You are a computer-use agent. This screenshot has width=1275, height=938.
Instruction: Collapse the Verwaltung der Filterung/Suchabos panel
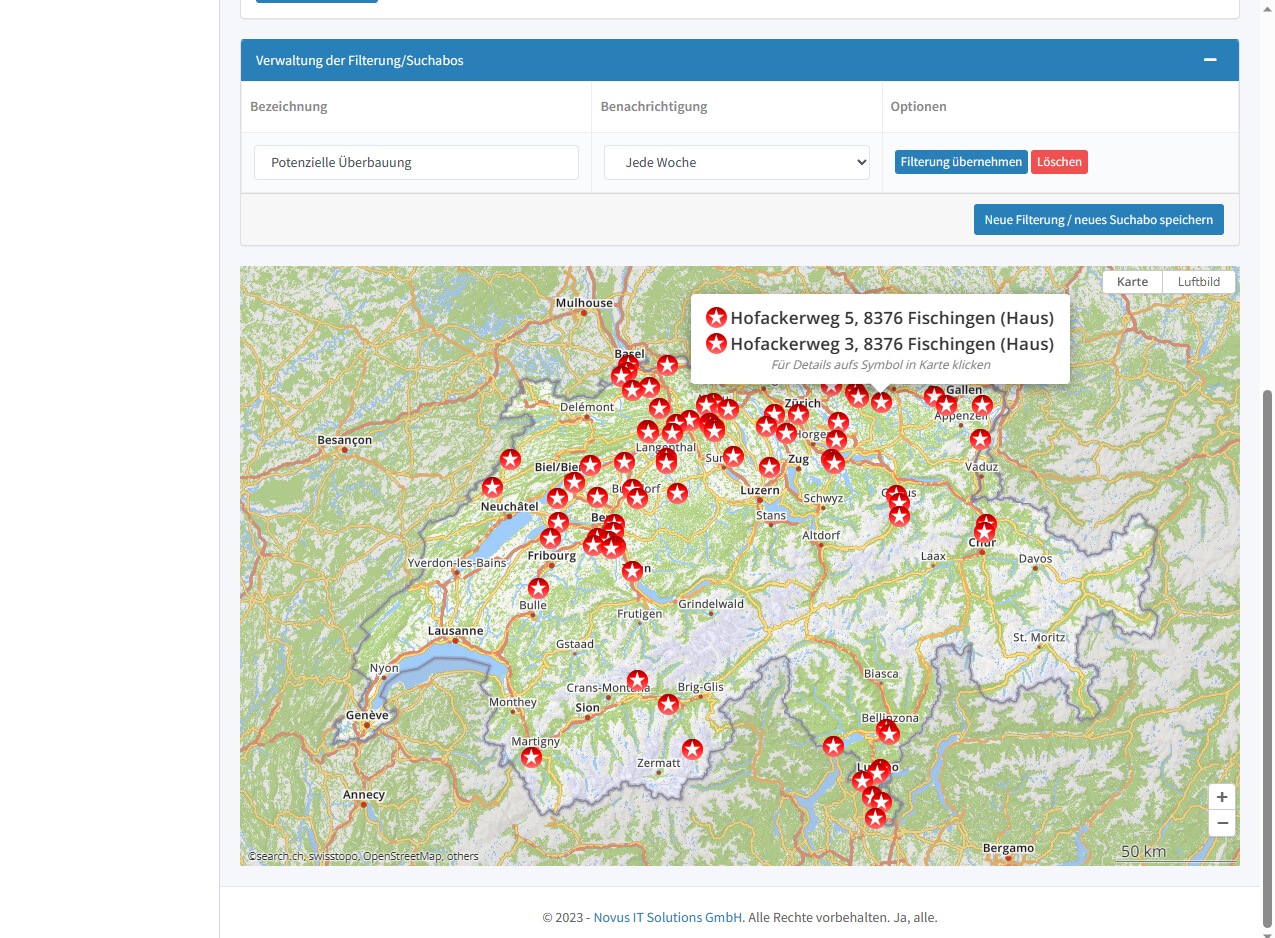[1210, 60]
